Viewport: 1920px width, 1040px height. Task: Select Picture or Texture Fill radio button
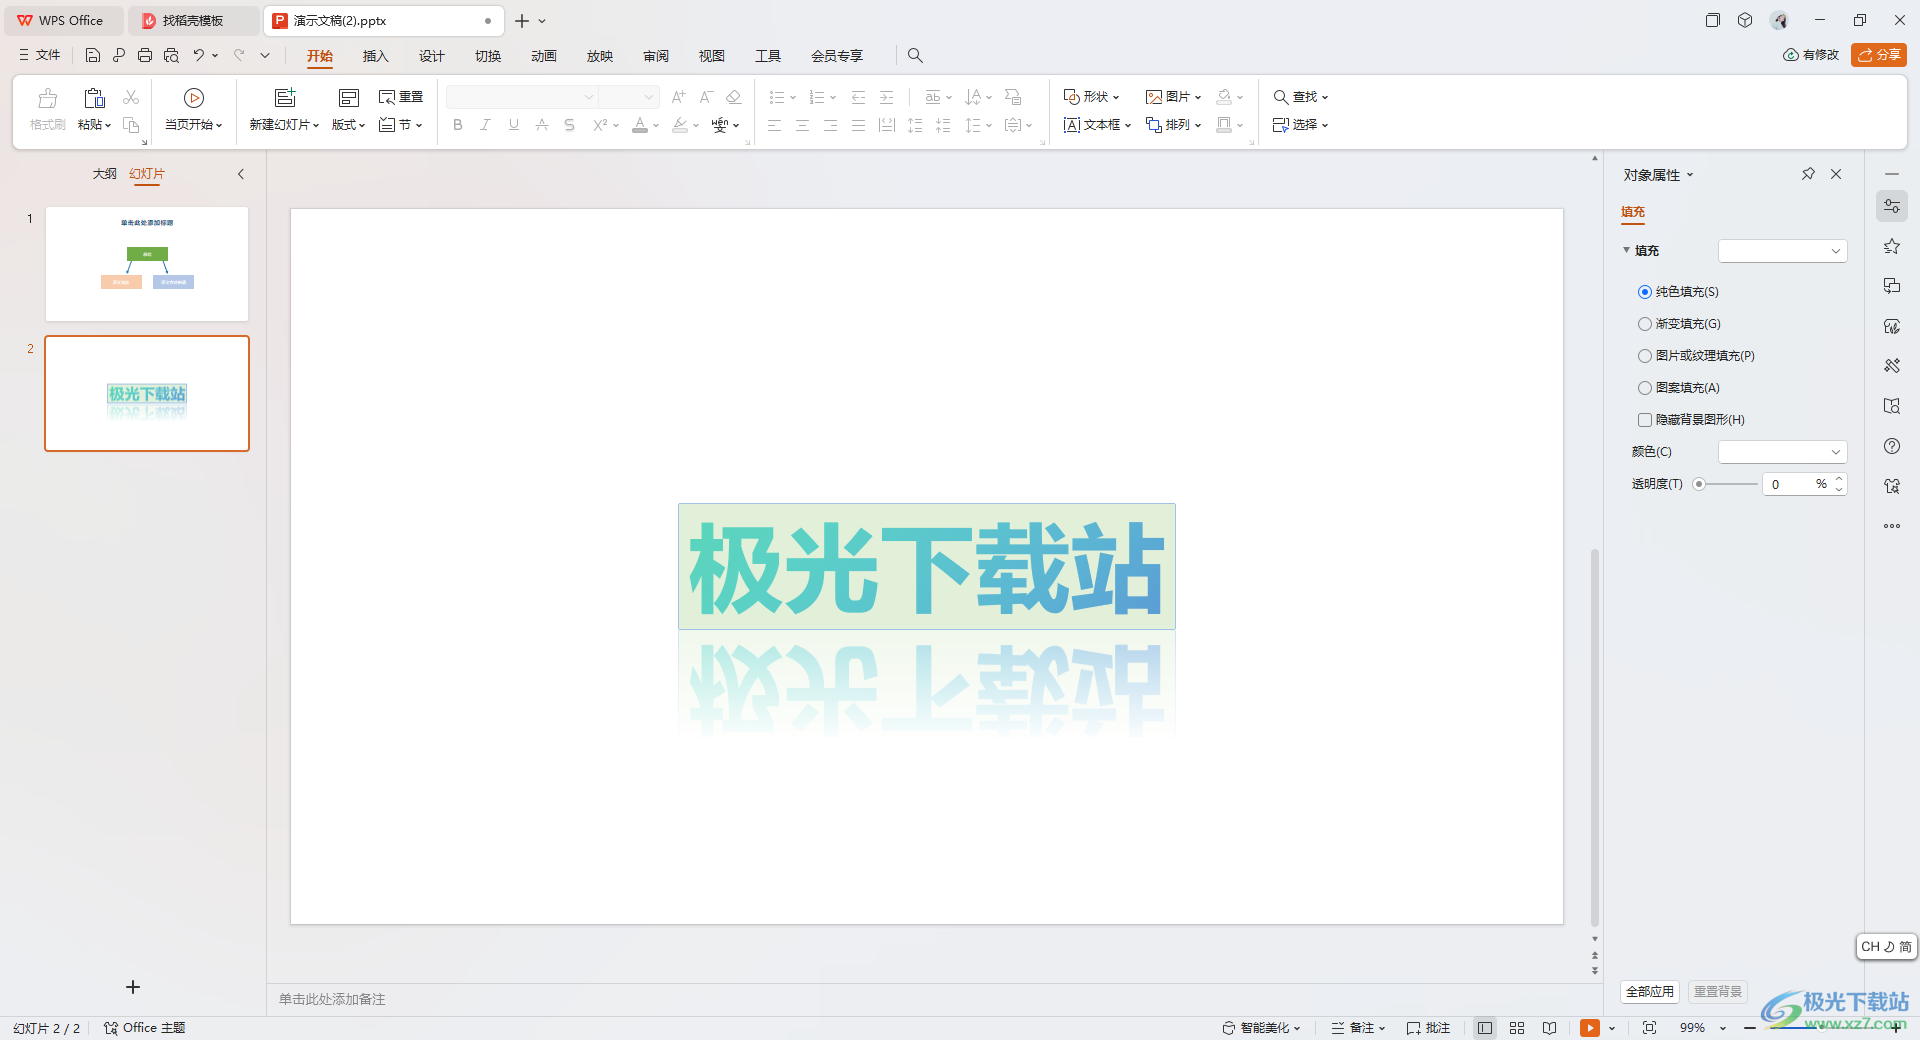coord(1645,356)
